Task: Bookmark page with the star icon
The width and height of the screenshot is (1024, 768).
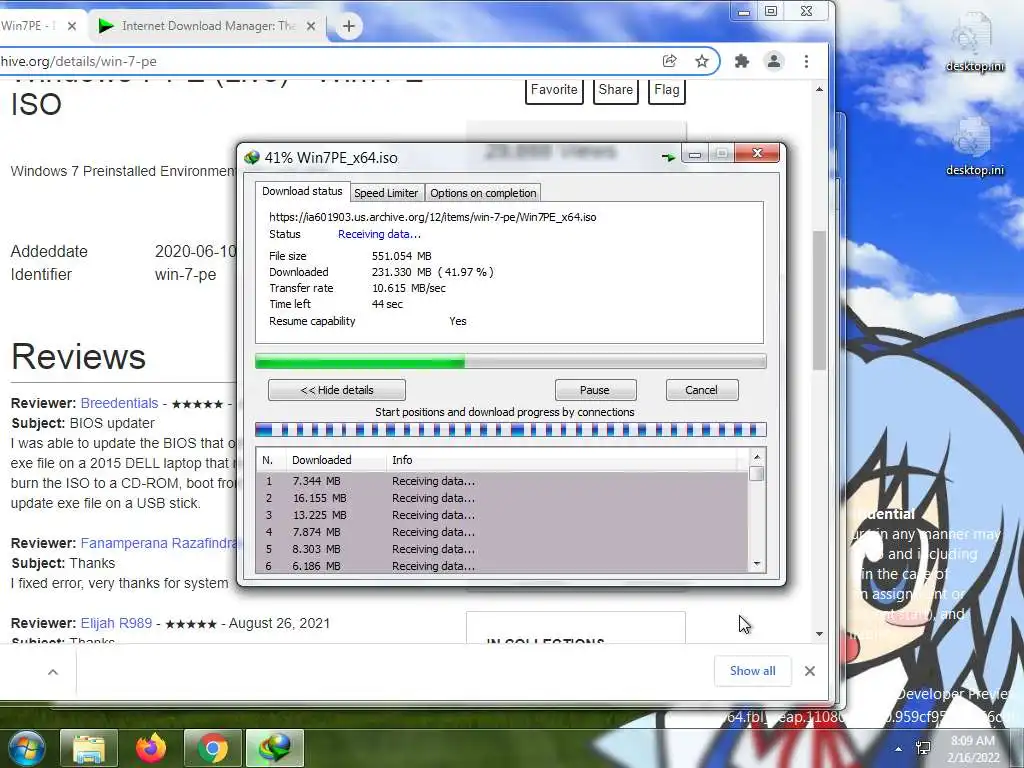Action: pyautogui.click(x=701, y=61)
